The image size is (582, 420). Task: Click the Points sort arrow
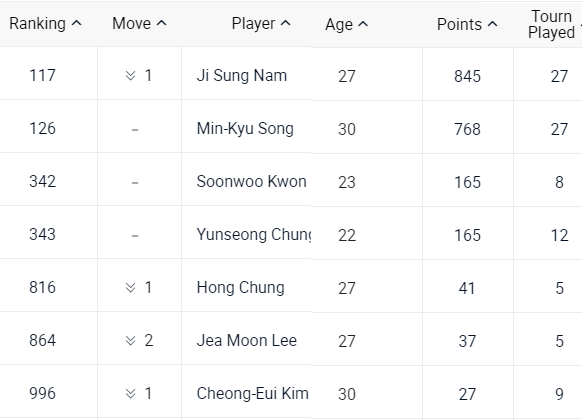(x=492, y=24)
